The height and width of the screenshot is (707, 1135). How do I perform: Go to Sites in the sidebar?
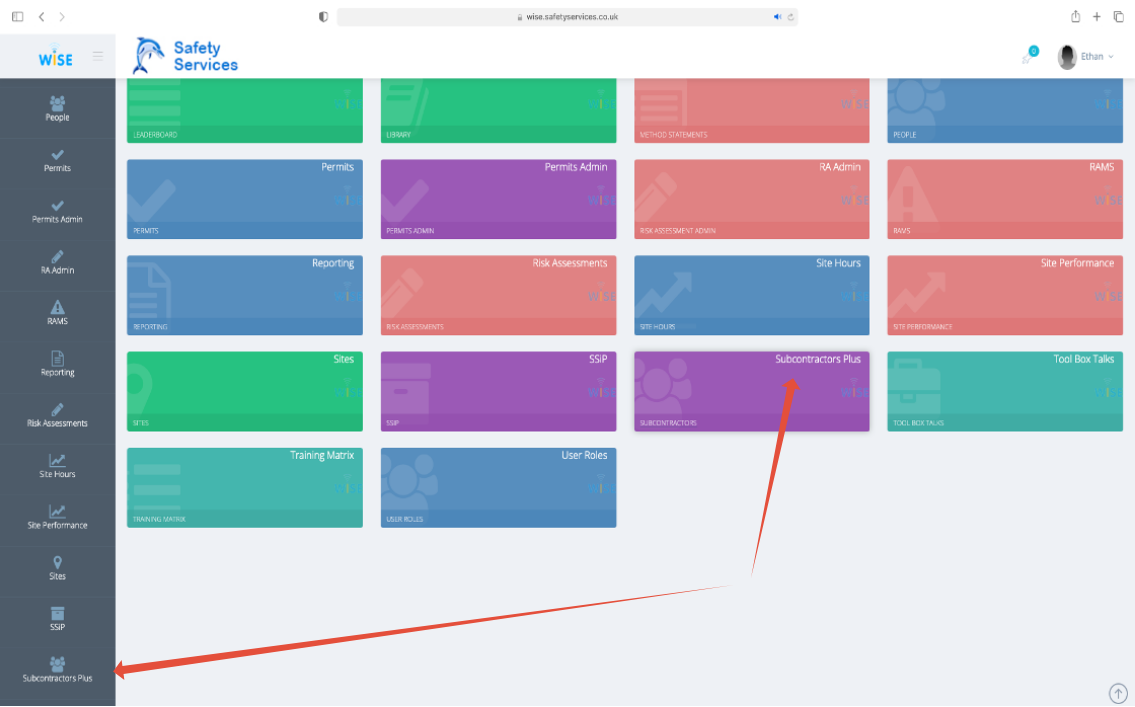pyautogui.click(x=57, y=568)
